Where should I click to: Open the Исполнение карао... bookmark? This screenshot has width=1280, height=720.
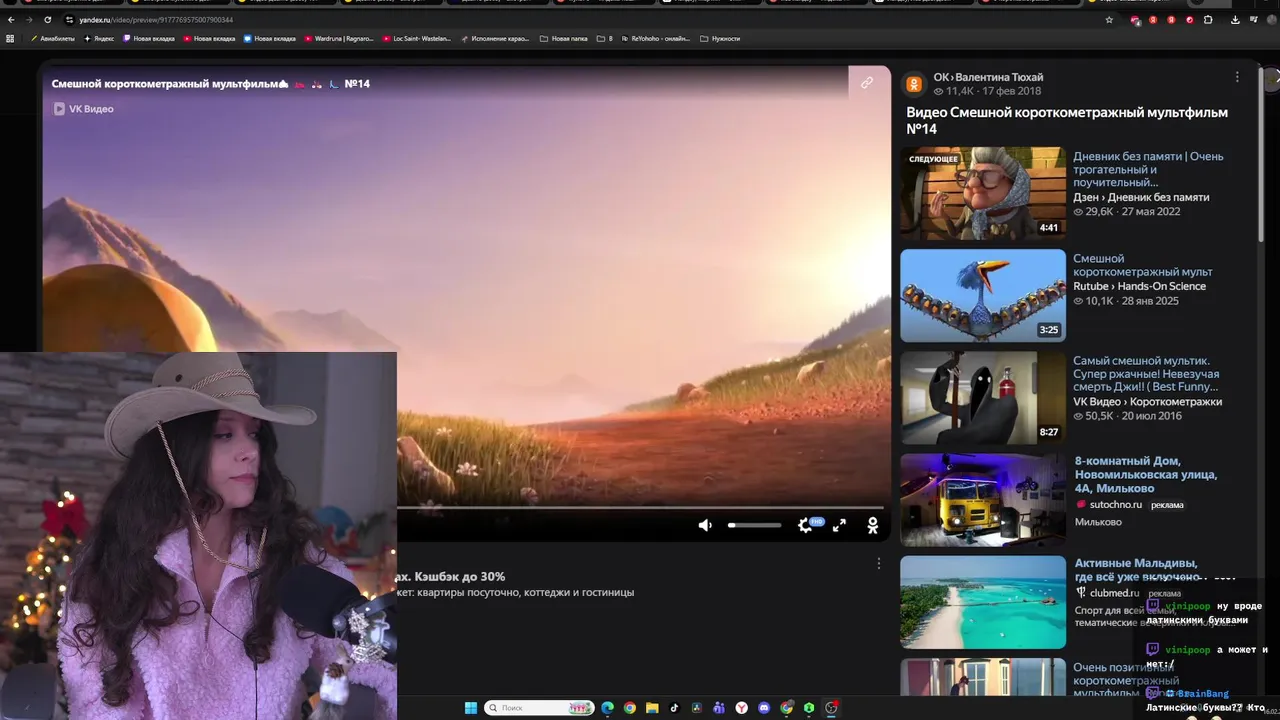495,38
